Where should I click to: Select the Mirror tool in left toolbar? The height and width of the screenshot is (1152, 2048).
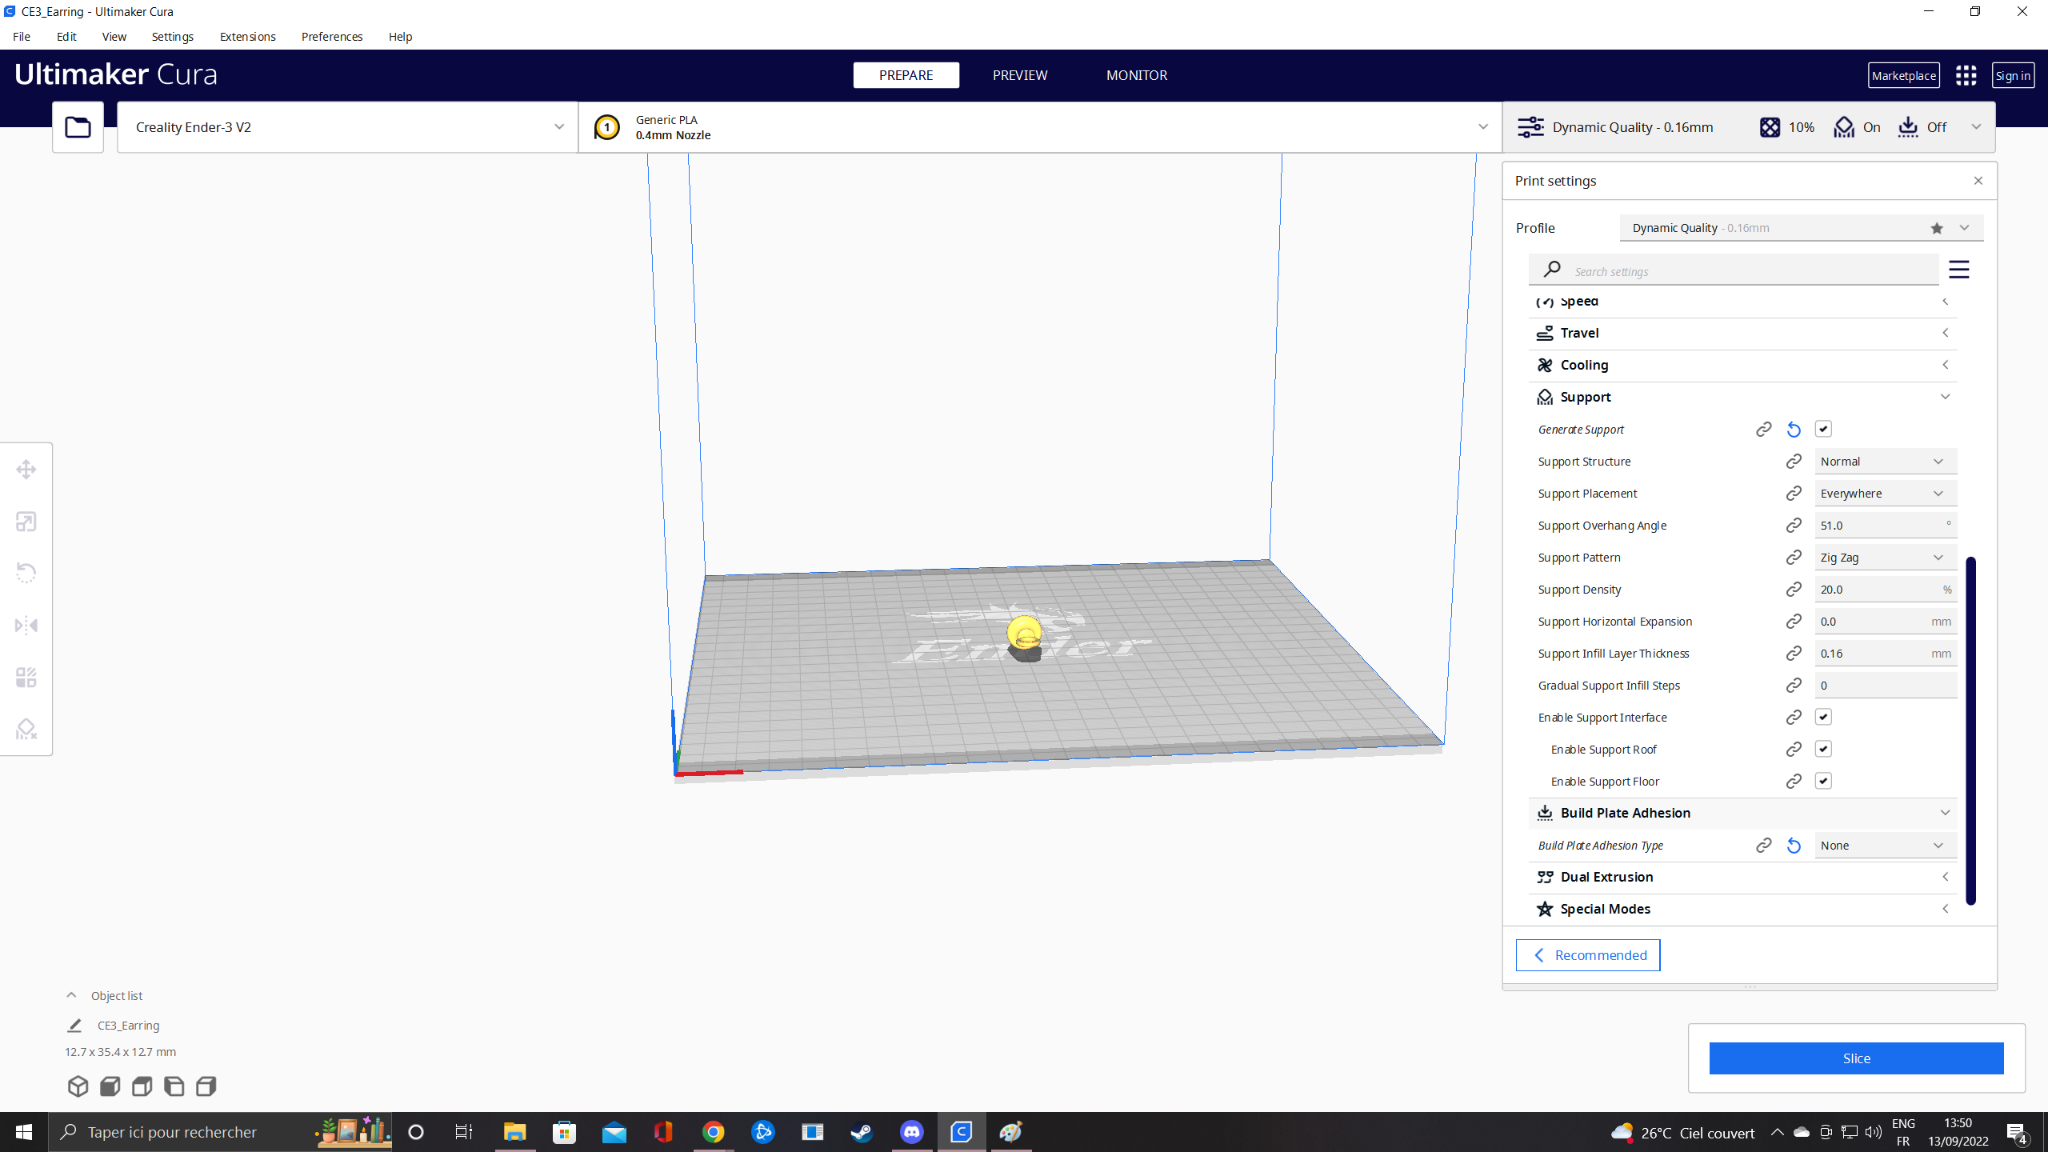(x=26, y=625)
